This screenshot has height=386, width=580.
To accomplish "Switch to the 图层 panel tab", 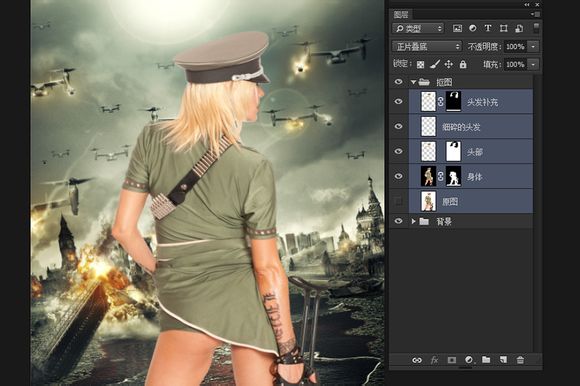I will 401,14.
